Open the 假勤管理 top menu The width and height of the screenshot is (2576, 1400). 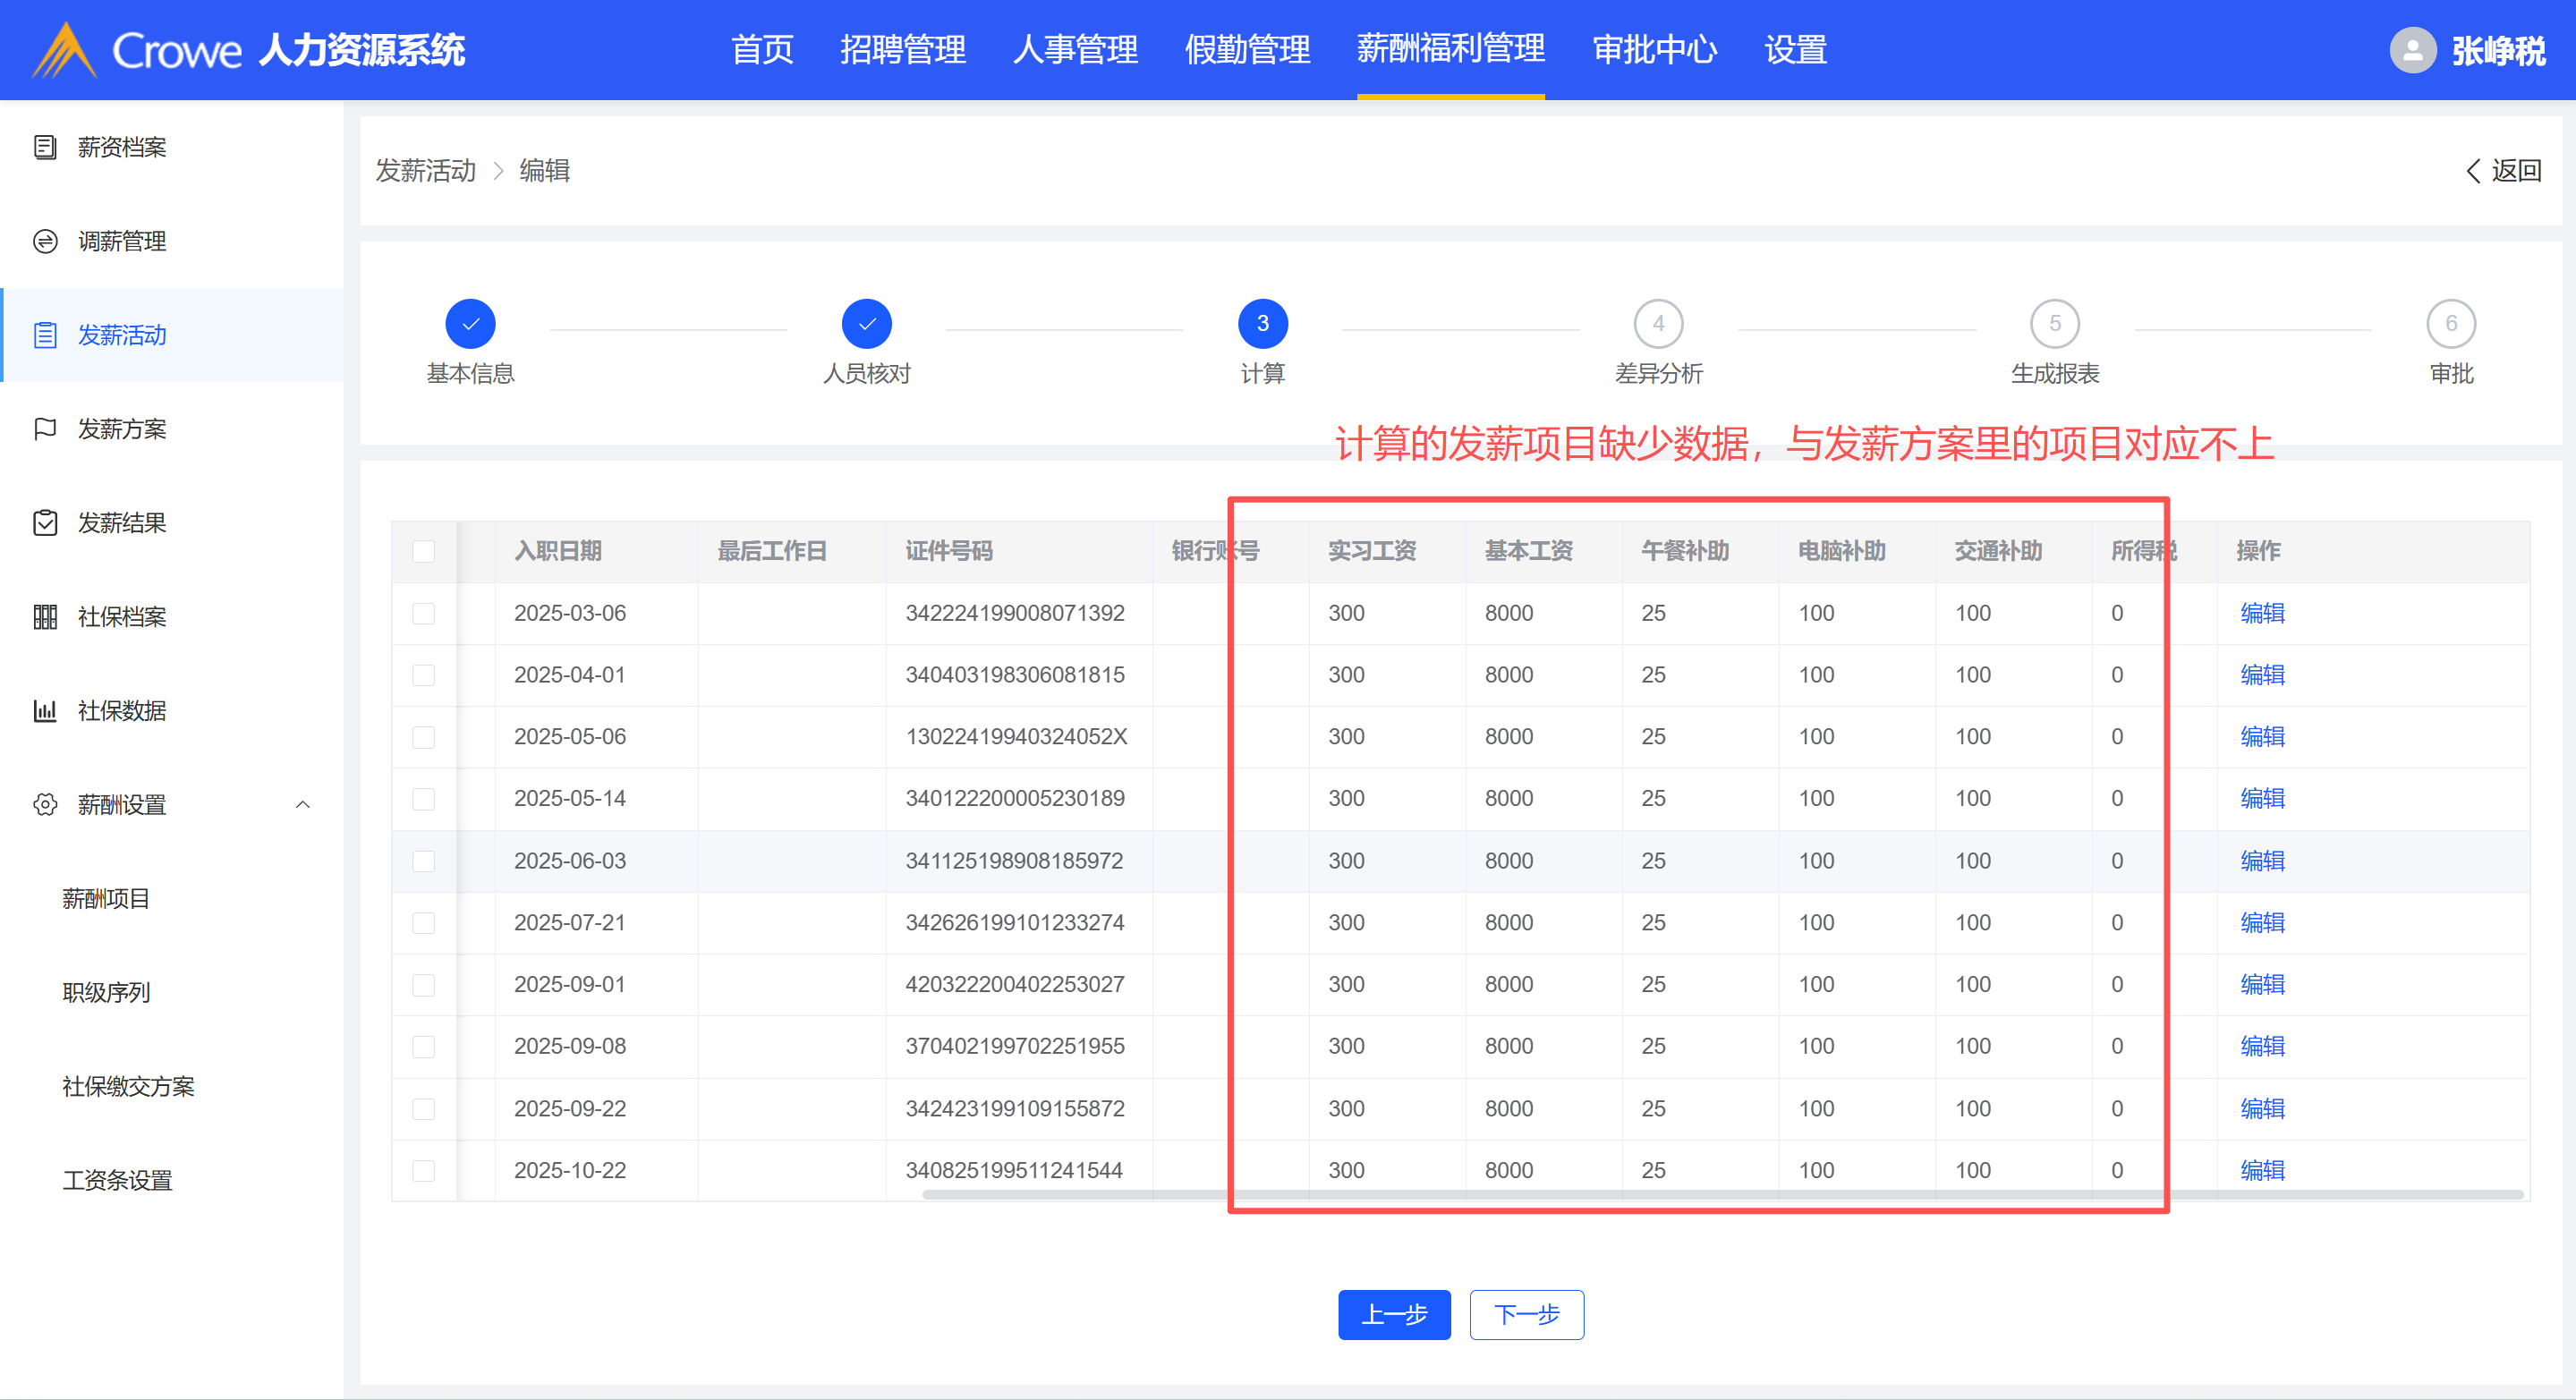[1247, 50]
